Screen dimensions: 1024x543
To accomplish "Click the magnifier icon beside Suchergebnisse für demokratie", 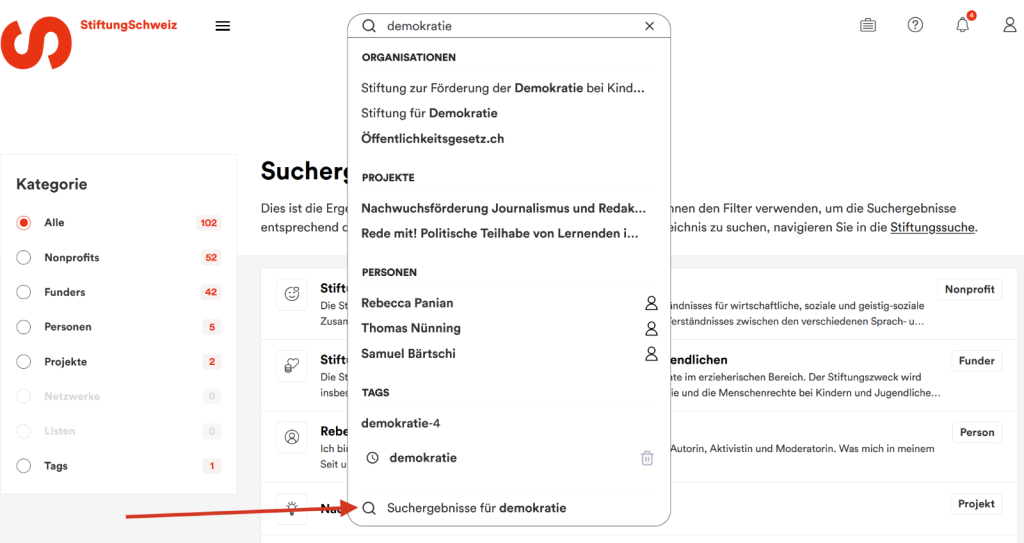I will coord(369,508).
